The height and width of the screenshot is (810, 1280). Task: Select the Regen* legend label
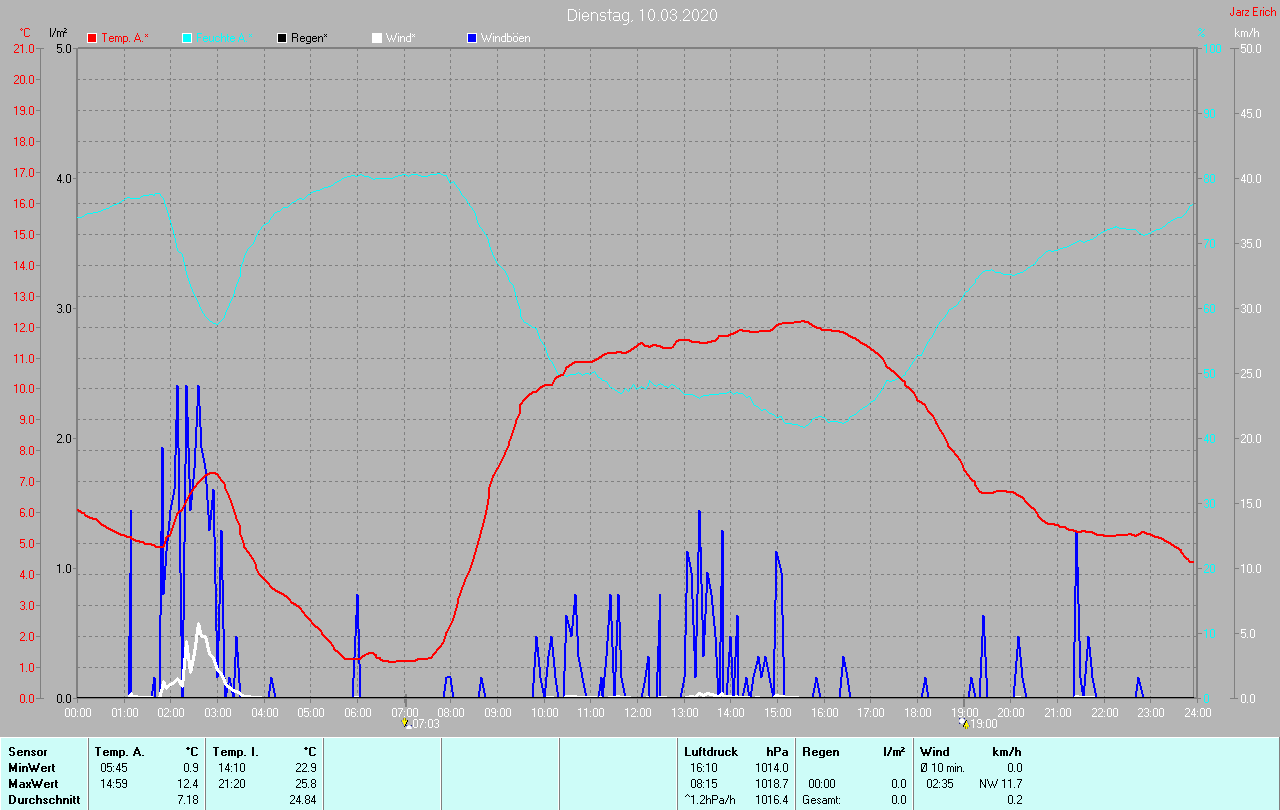[310, 38]
